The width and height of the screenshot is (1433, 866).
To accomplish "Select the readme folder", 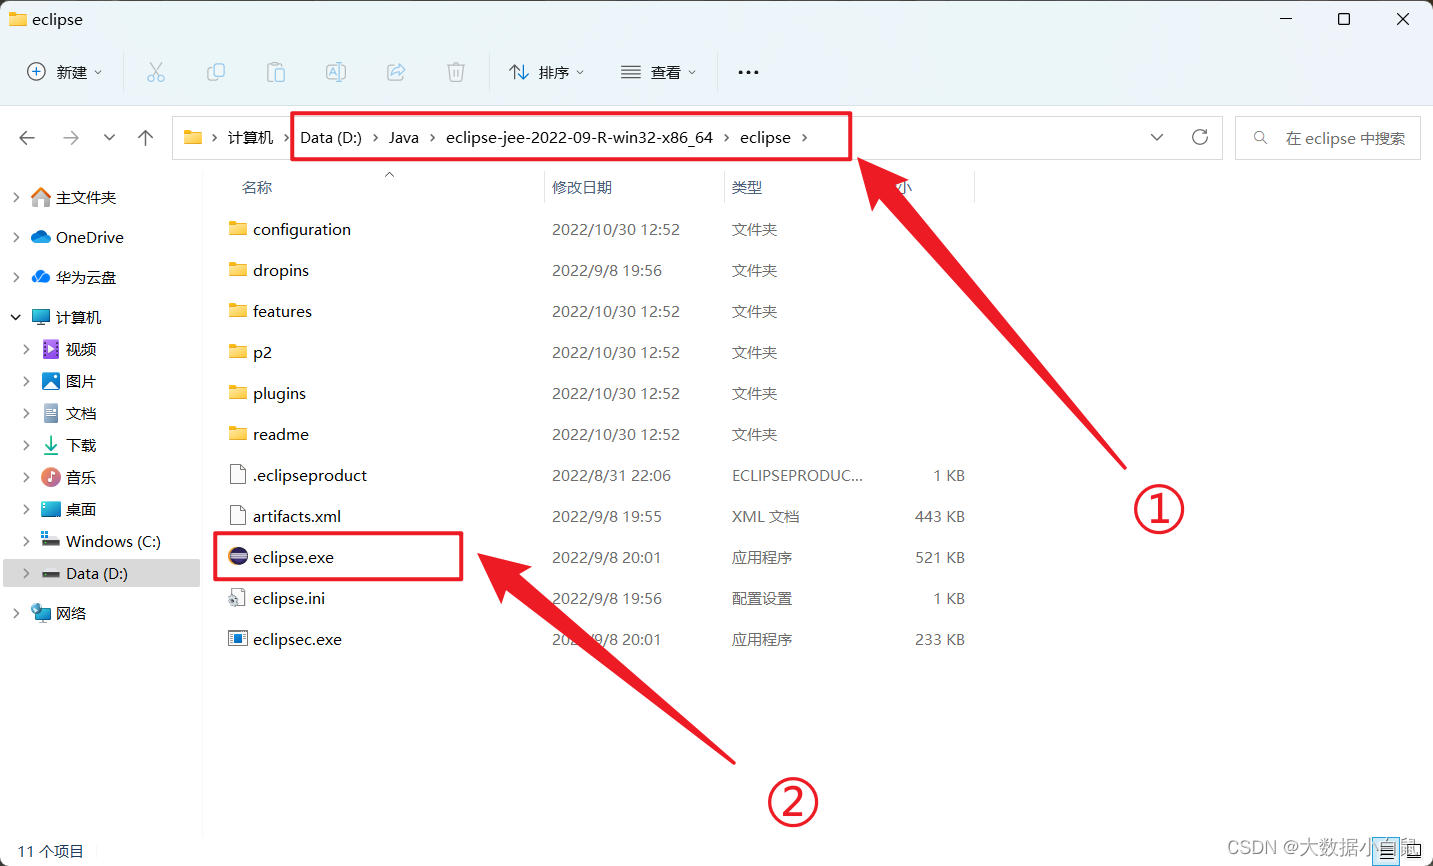I will coord(281,434).
